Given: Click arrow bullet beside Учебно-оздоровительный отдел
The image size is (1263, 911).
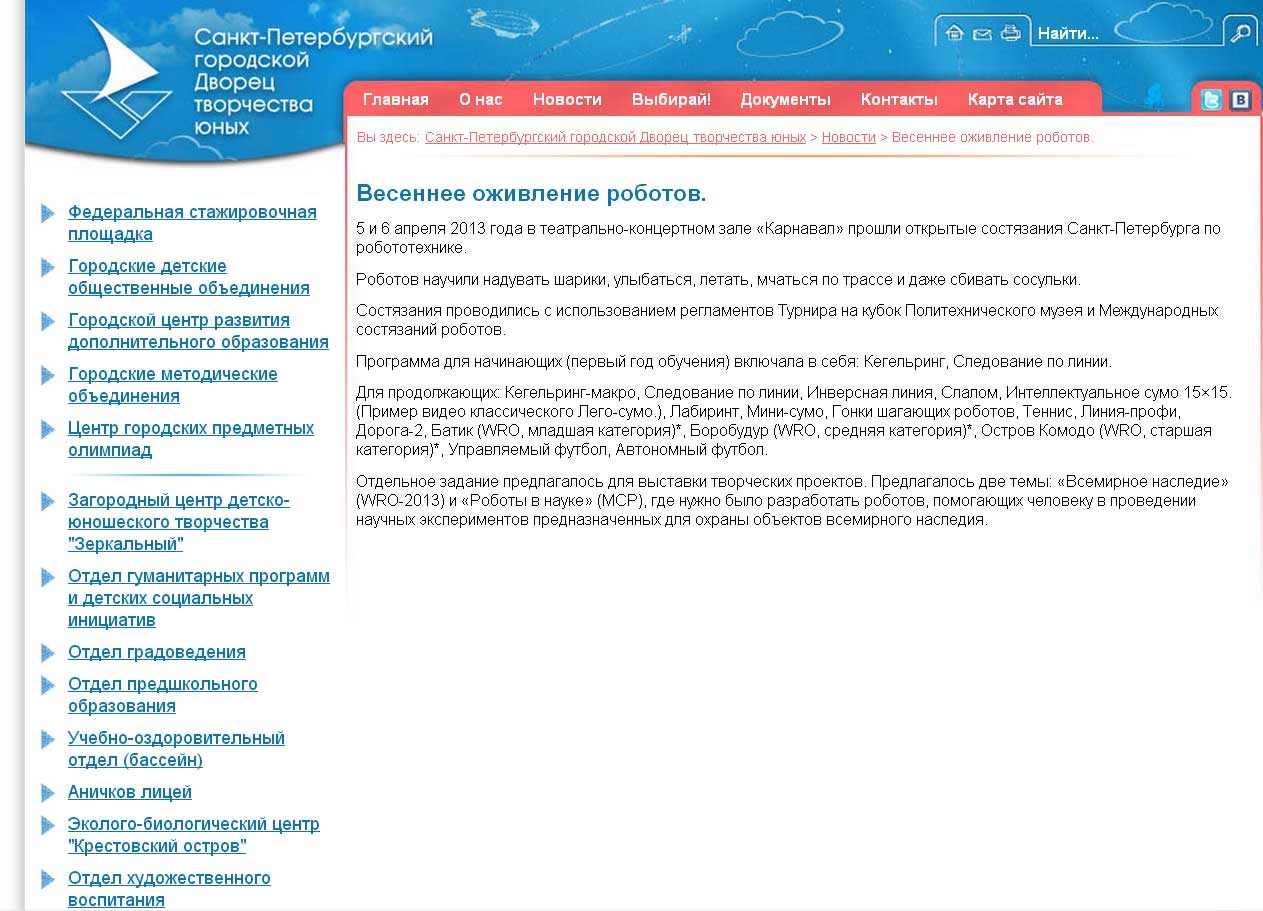Looking at the screenshot, I should click(x=48, y=739).
